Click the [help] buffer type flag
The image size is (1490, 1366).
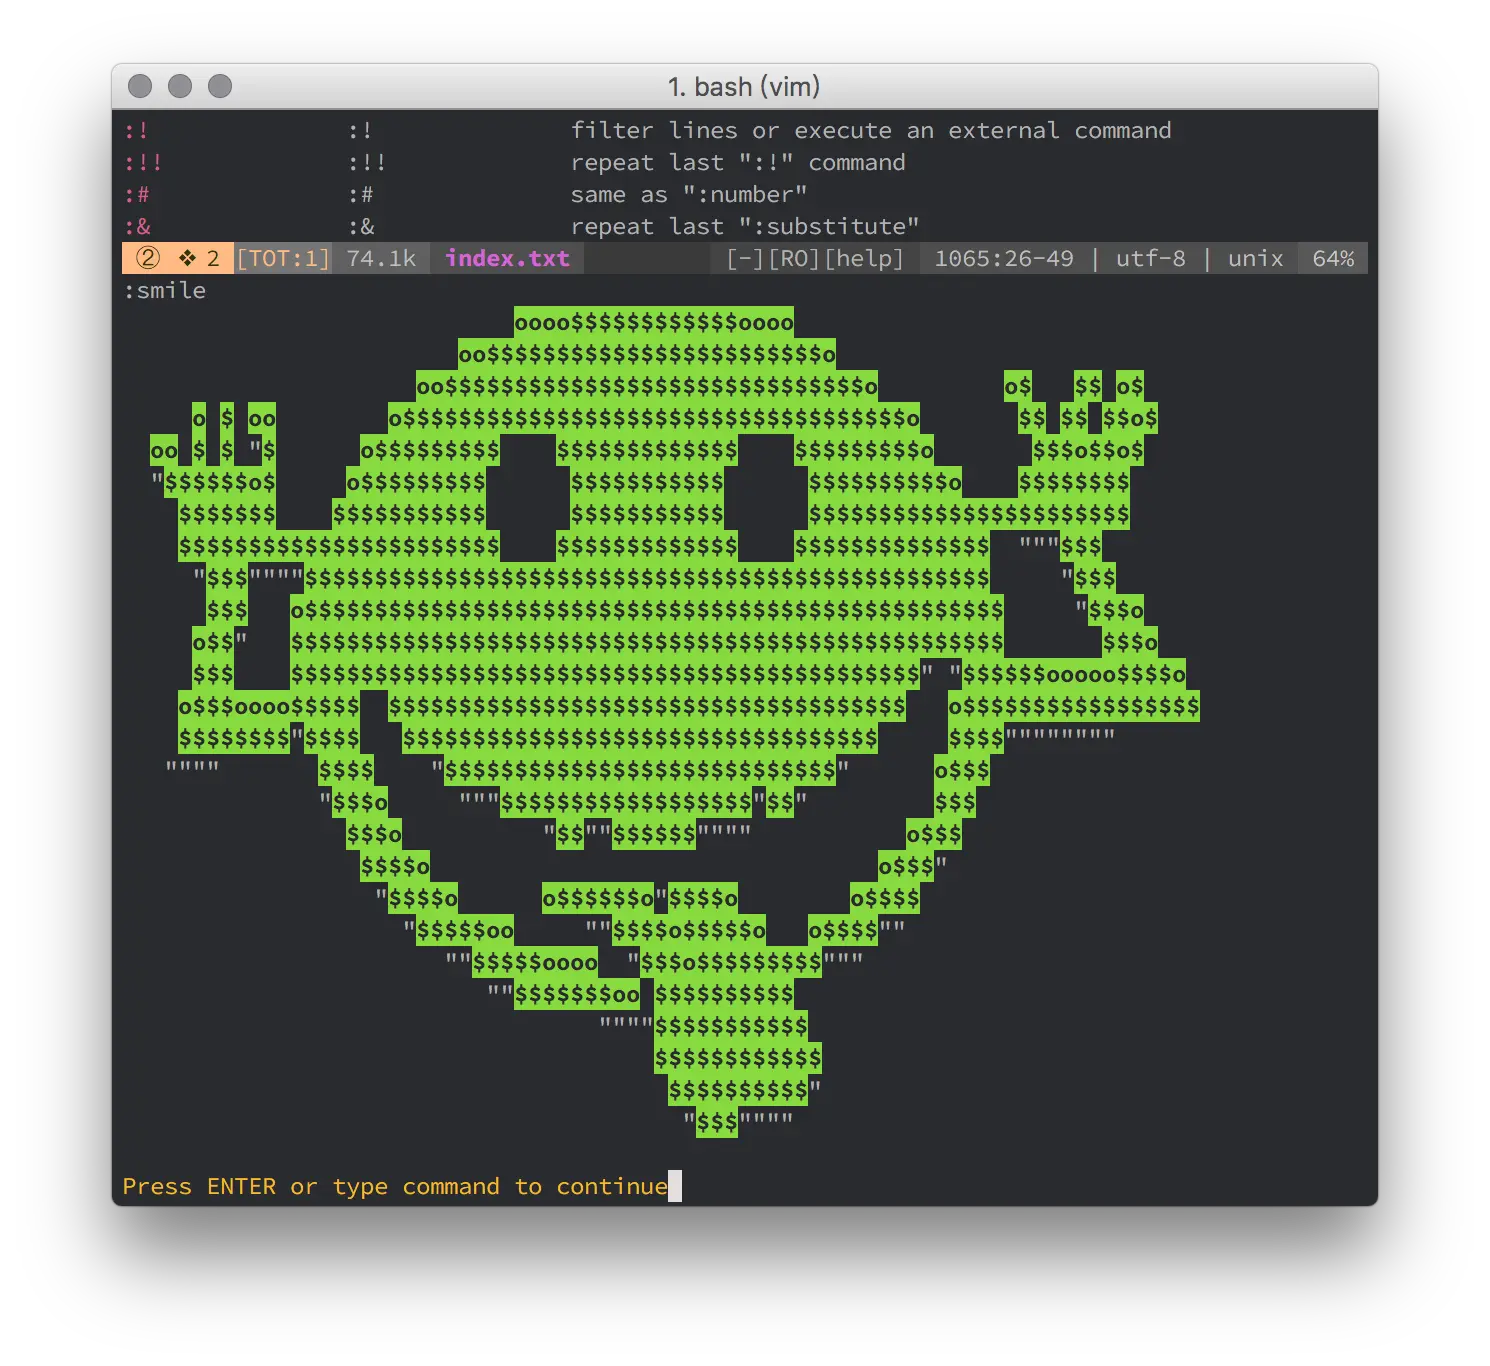point(864,258)
